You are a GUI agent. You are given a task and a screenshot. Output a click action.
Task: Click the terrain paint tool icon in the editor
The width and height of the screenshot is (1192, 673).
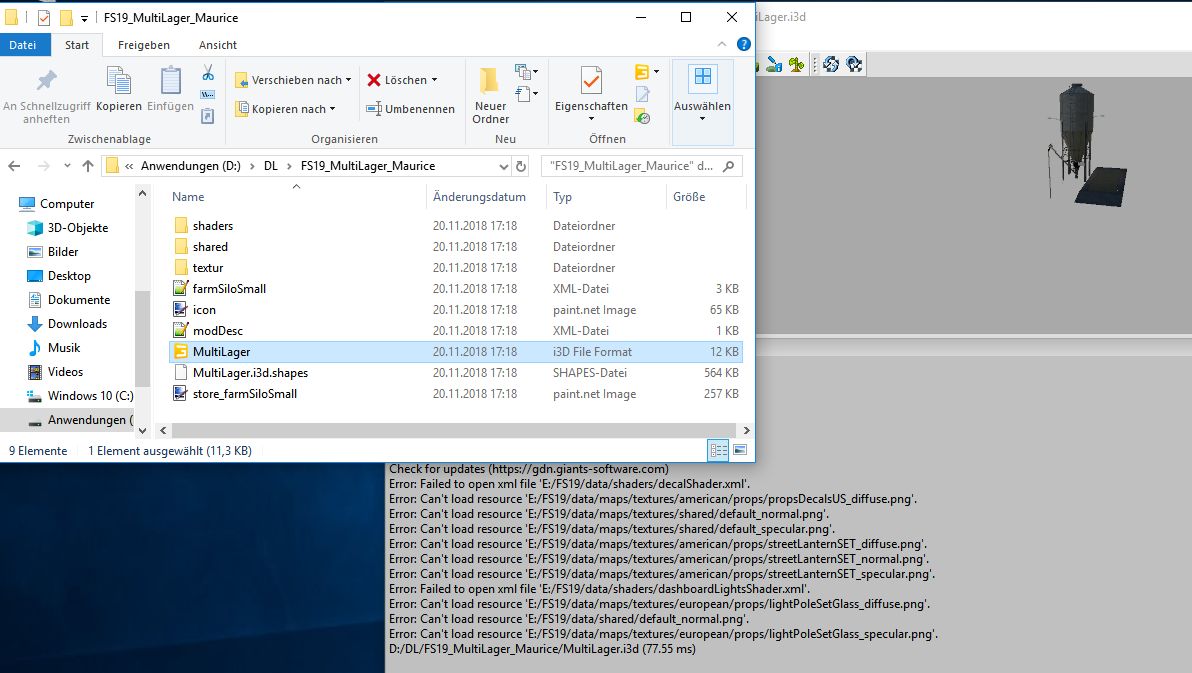774,65
